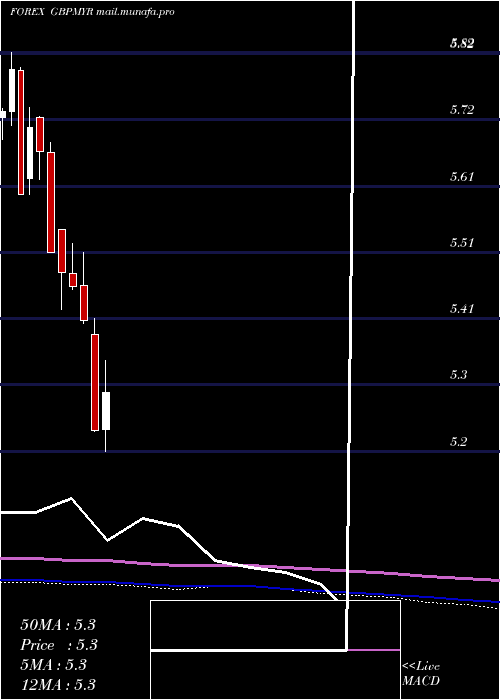The height and width of the screenshot is (700, 500).
Task: Click the 'Price : 5.3' legend text
Action: tap(59, 645)
